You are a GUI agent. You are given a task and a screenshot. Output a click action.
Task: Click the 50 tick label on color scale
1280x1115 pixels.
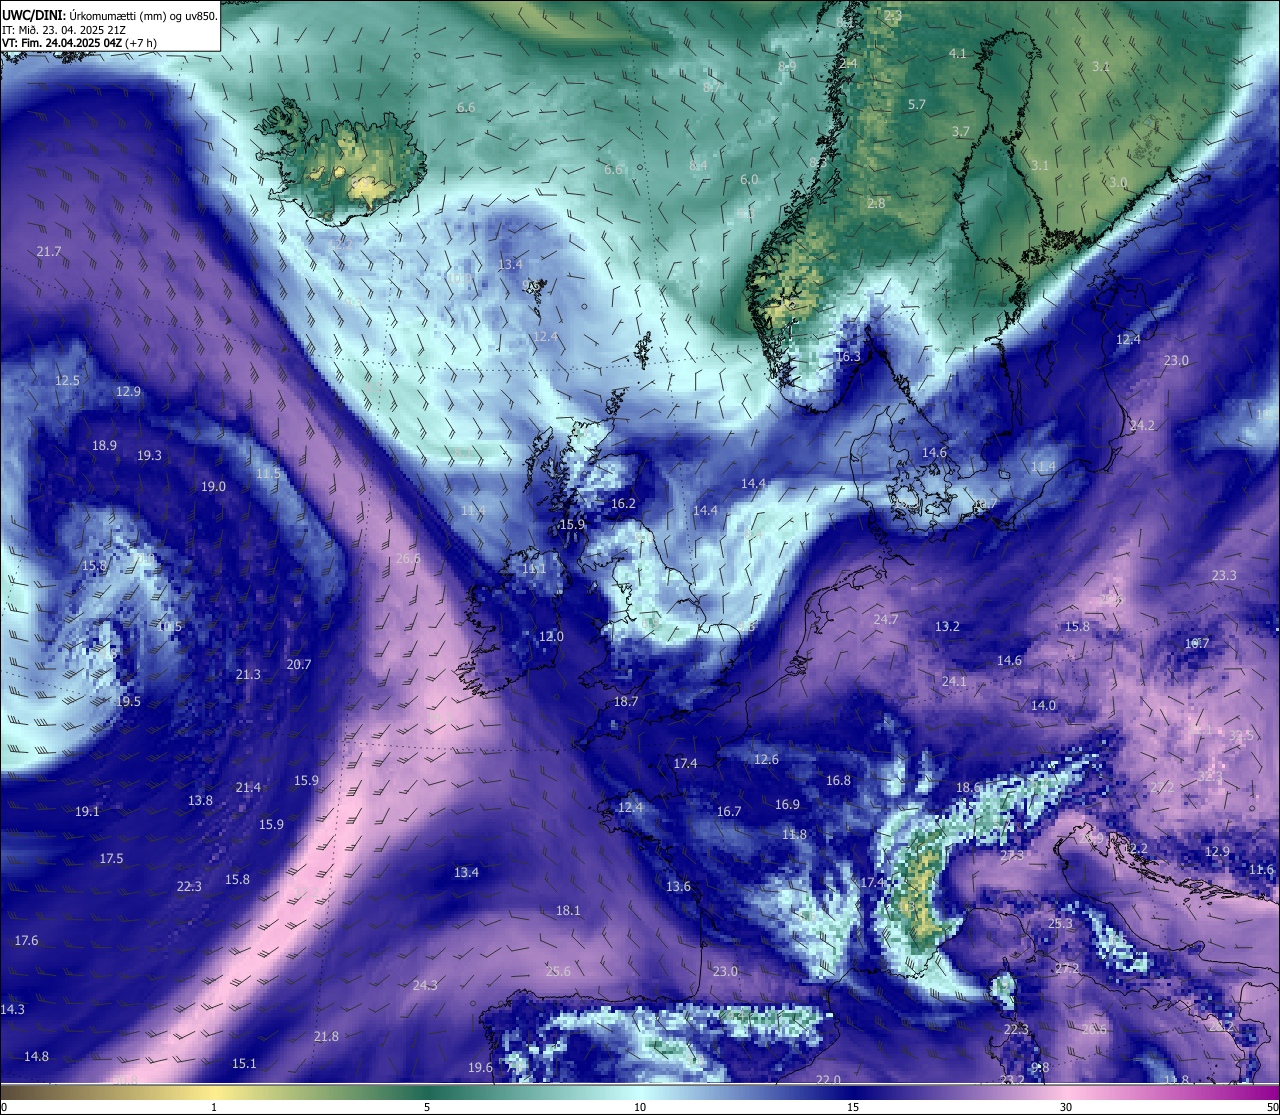(1272, 1107)
